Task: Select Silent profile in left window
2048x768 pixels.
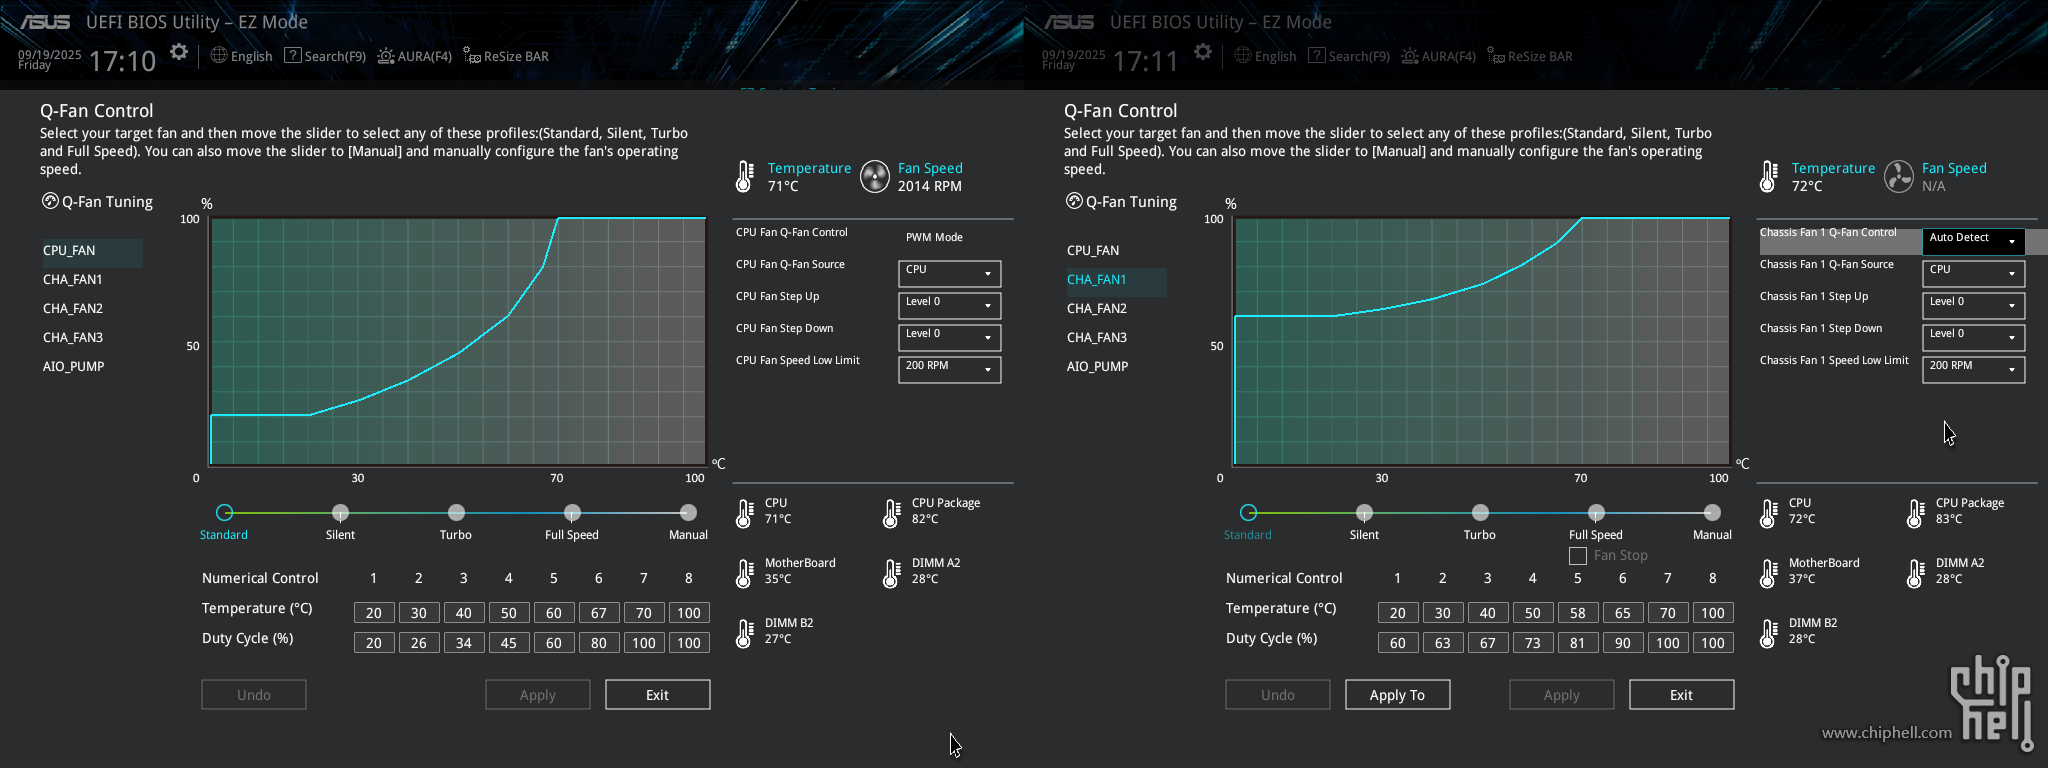Action: (340, 513)
